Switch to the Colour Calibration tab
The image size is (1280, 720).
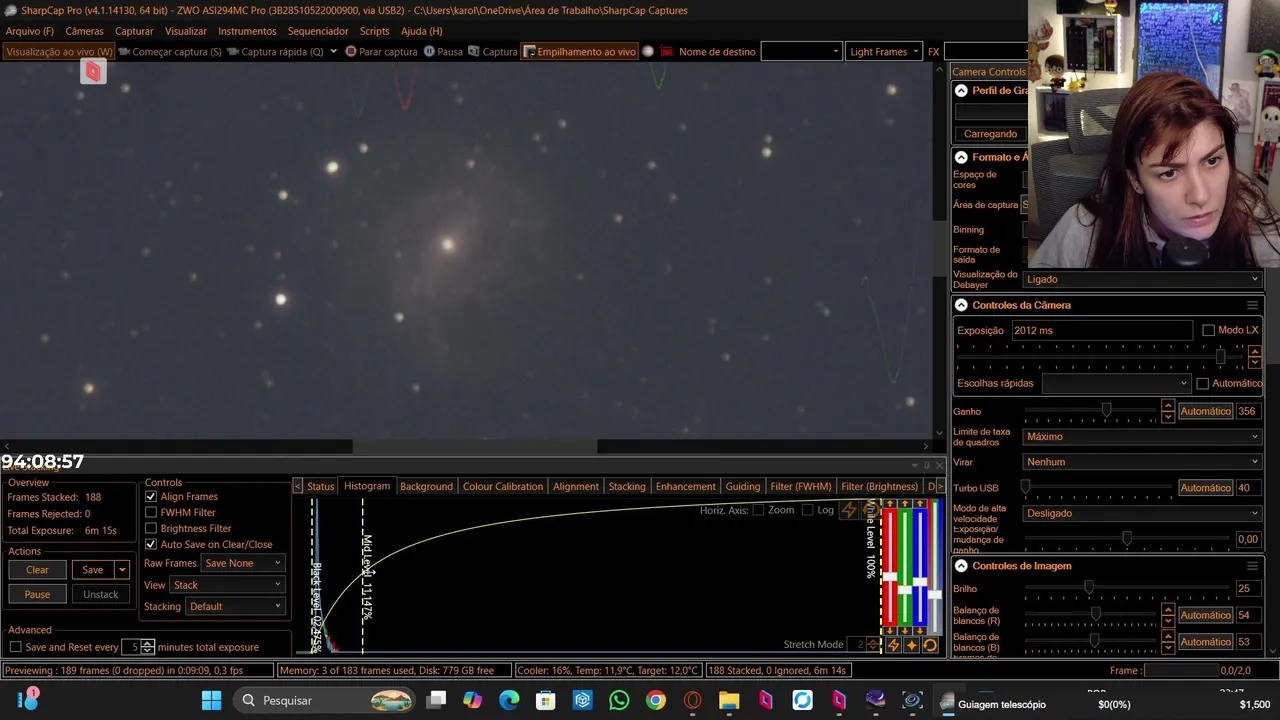point(503,486)
